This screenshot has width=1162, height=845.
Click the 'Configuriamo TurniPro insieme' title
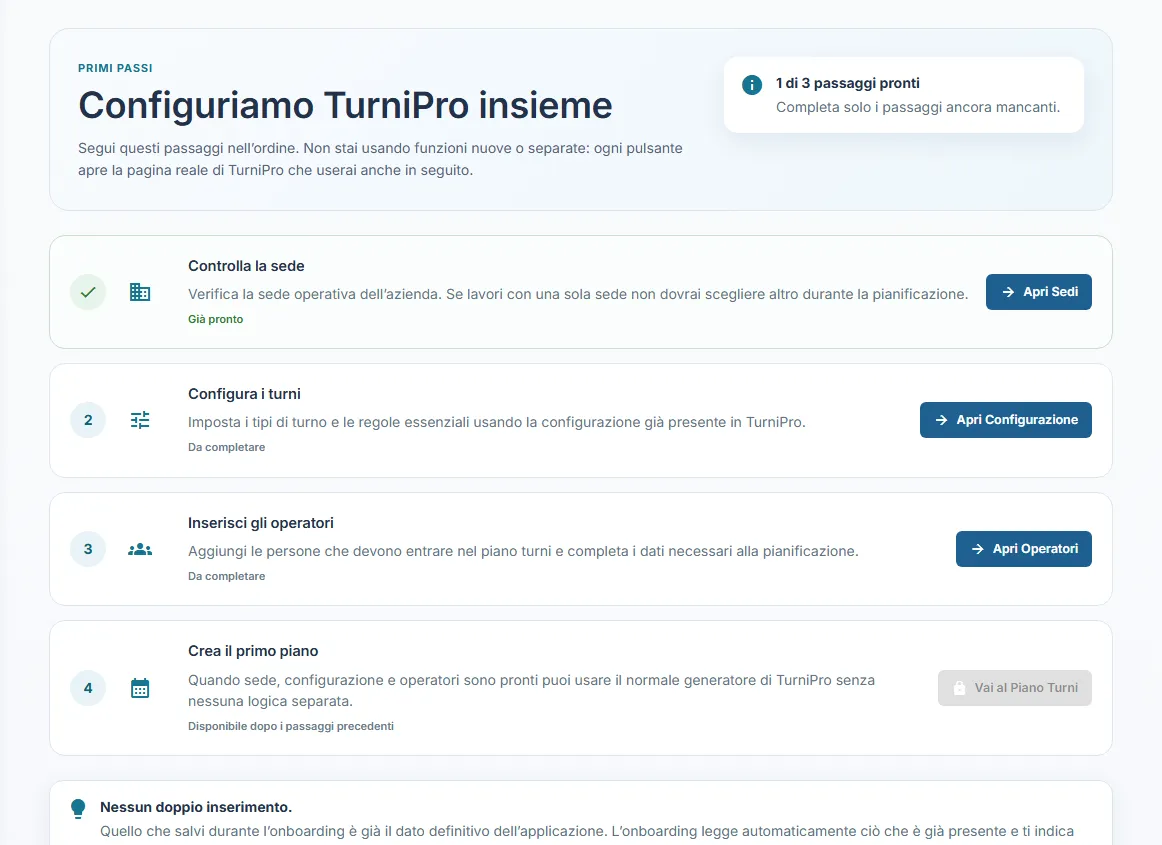[345, 105]
